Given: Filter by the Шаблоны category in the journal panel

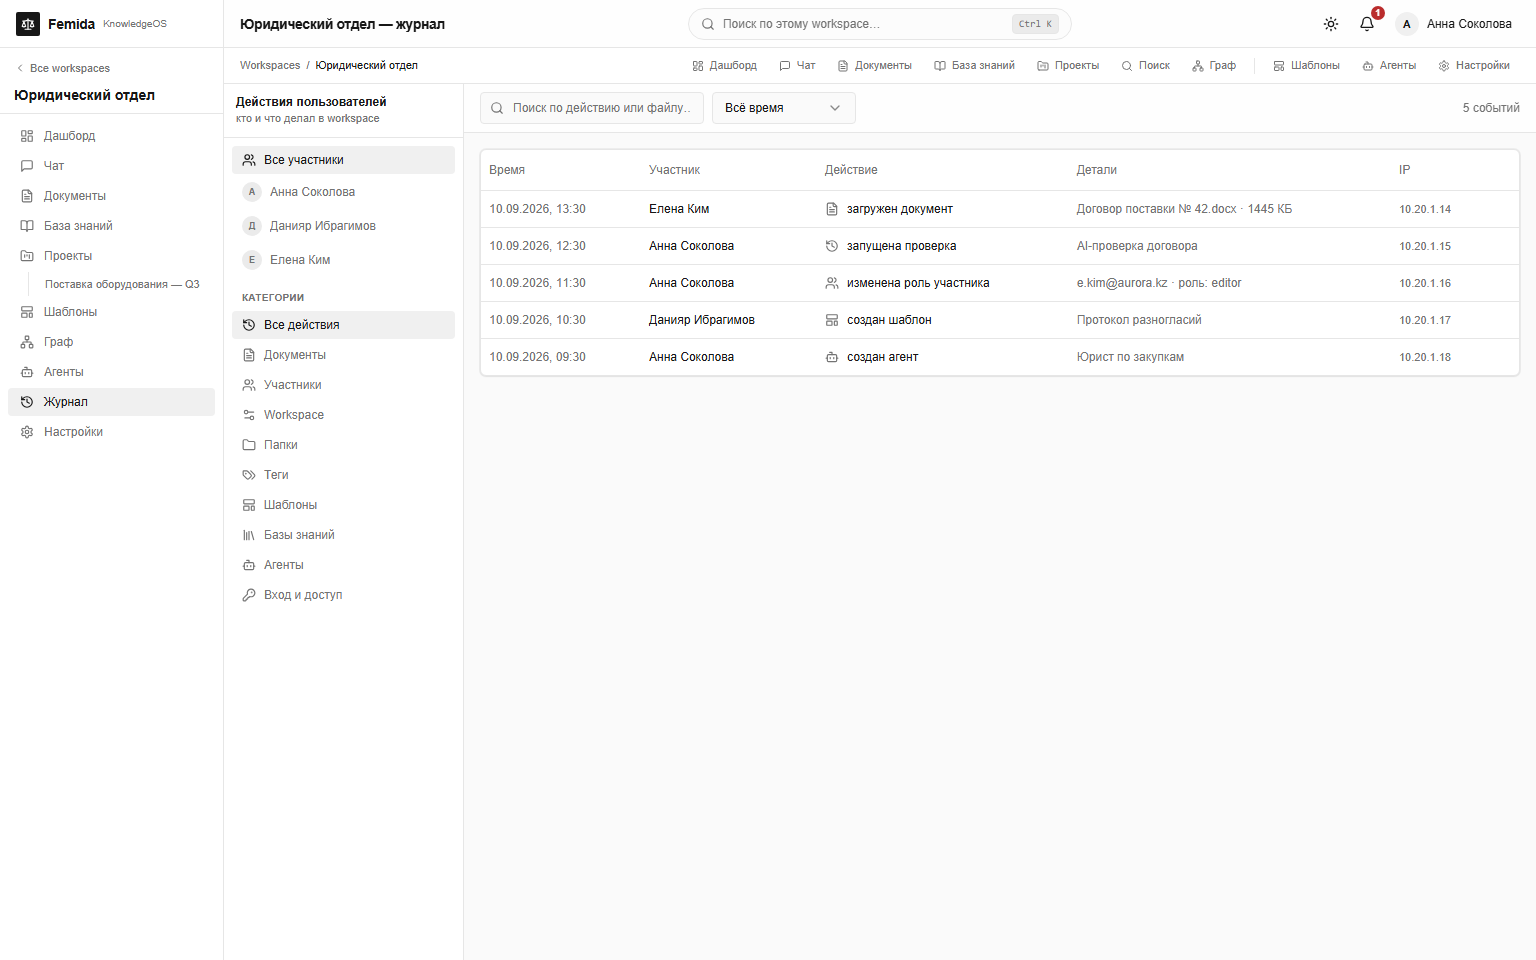Looking at the screenshot, I should tap(343, 505).
